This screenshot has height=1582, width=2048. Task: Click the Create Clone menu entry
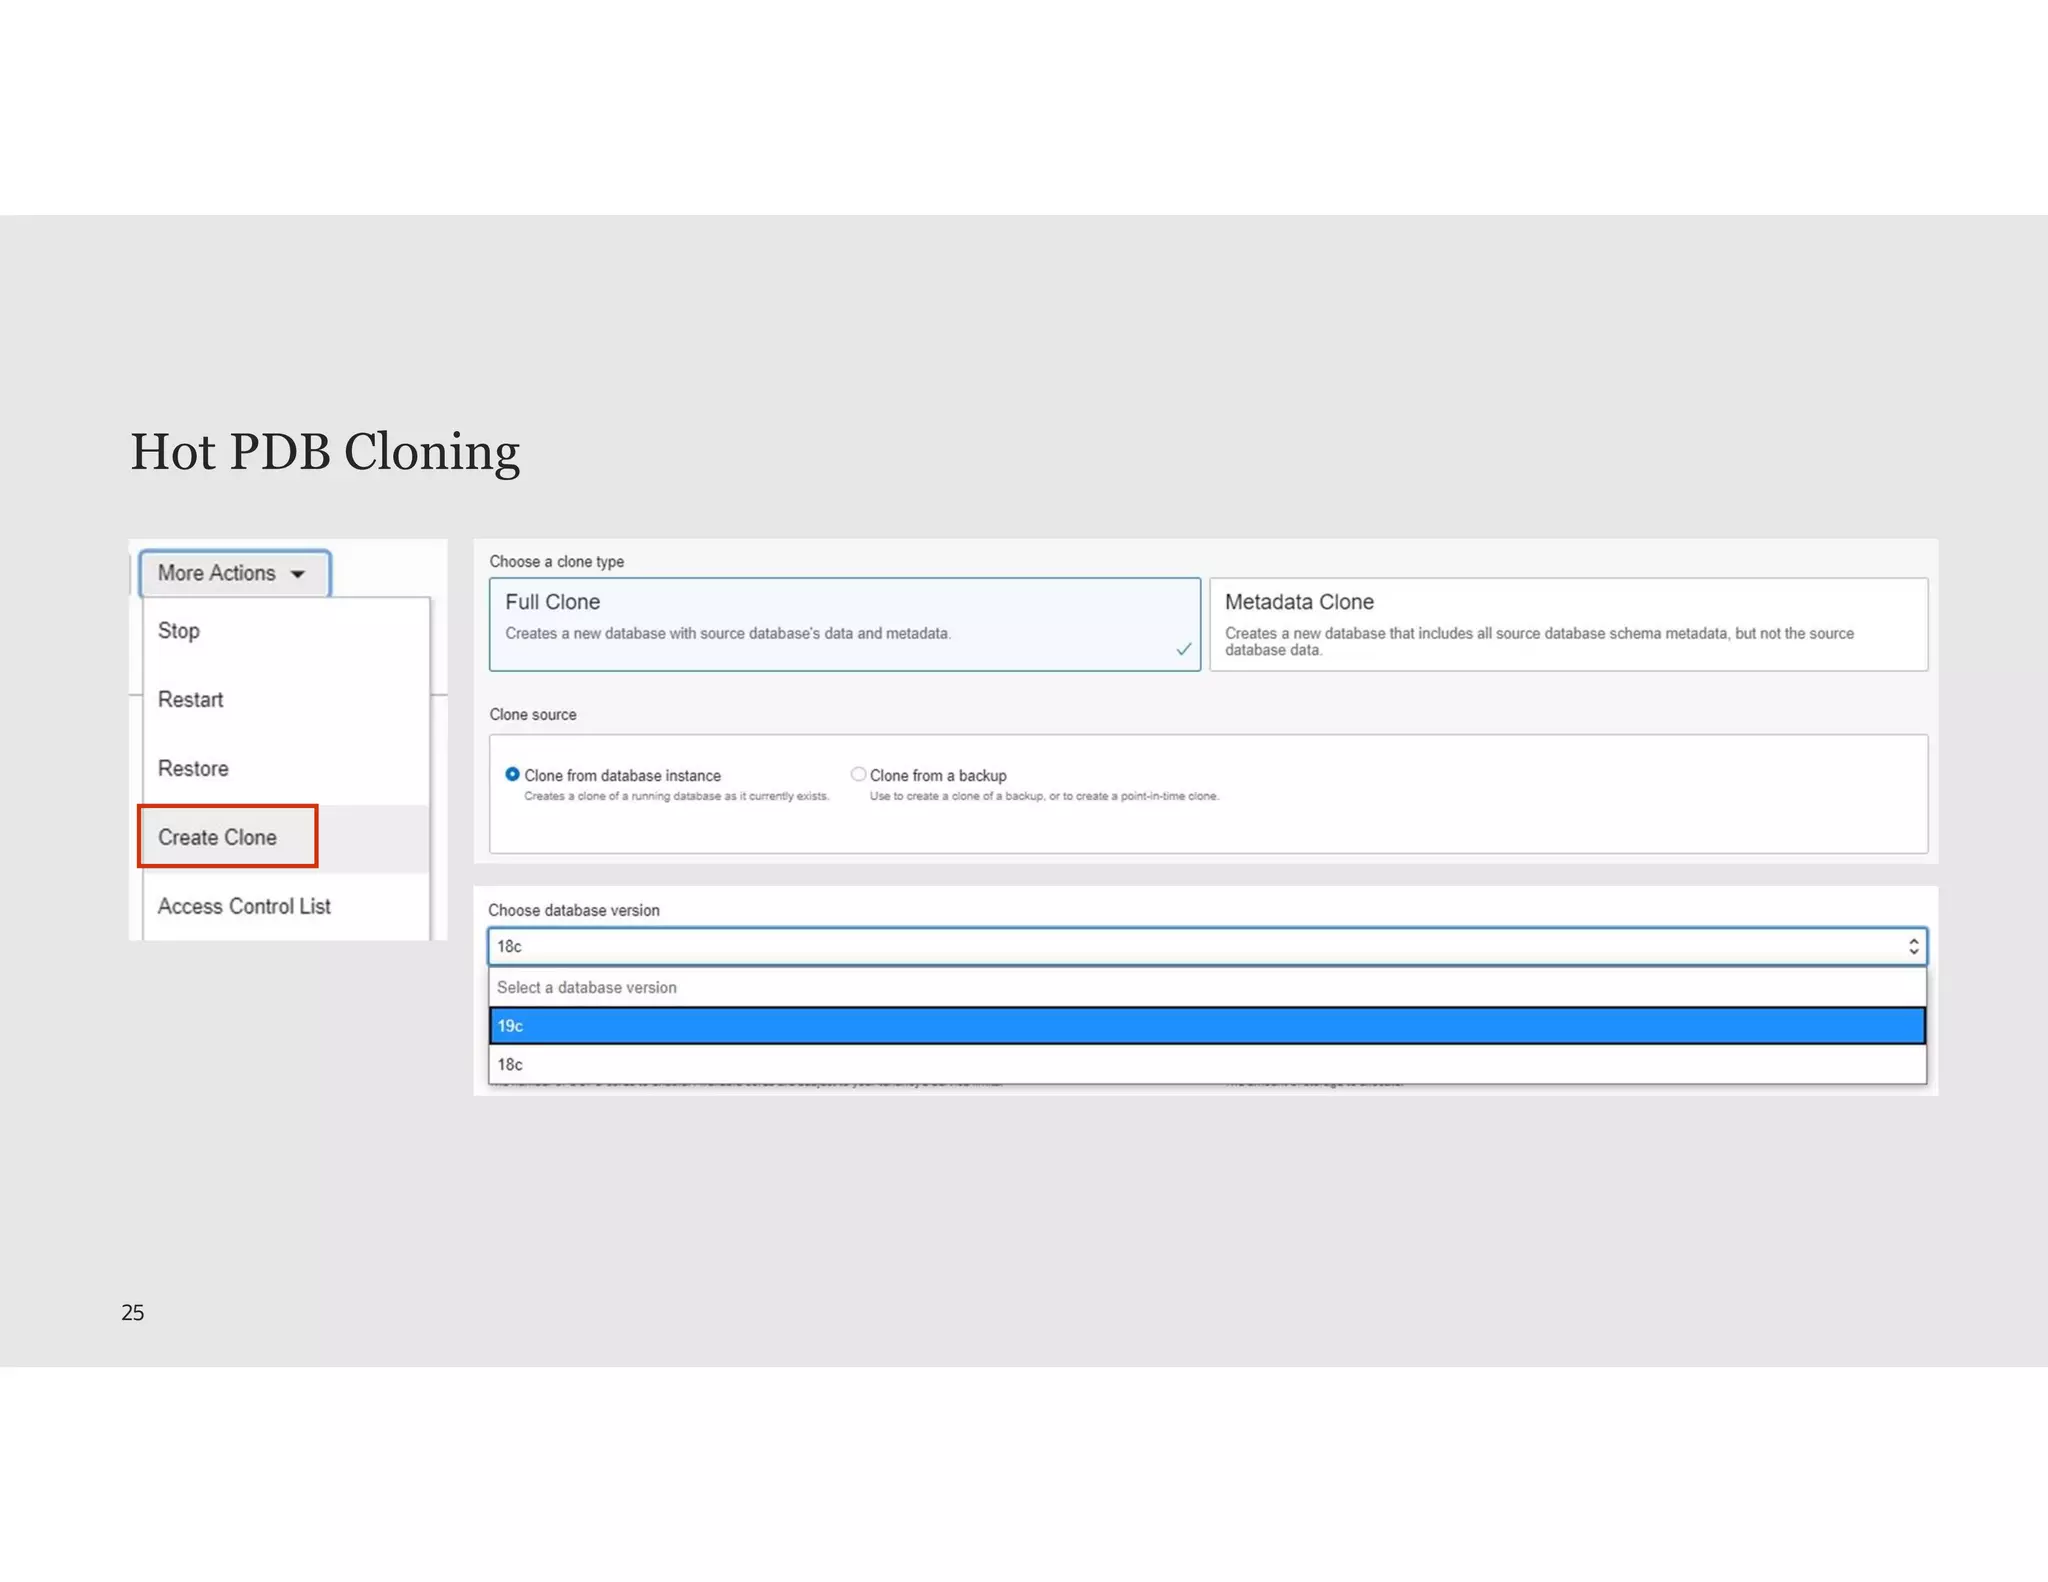coord(218,837)
